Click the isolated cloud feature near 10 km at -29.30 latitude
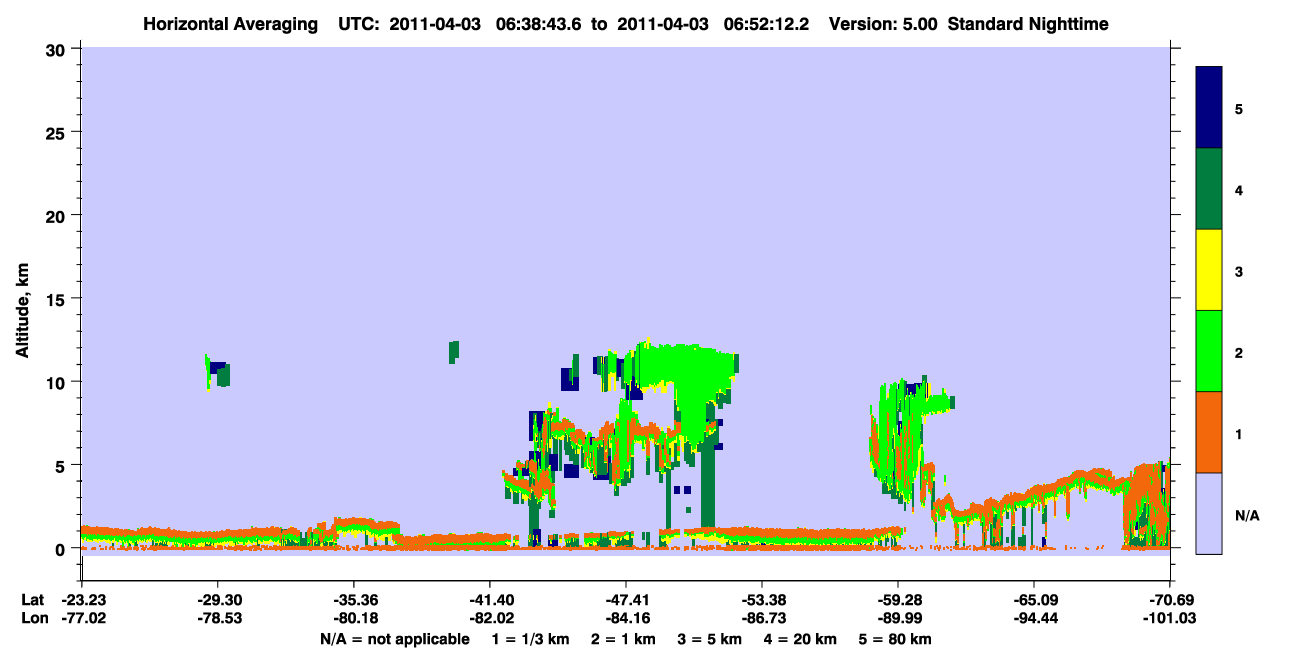Viewport: 1300px width, 667px height. (217, 372)
